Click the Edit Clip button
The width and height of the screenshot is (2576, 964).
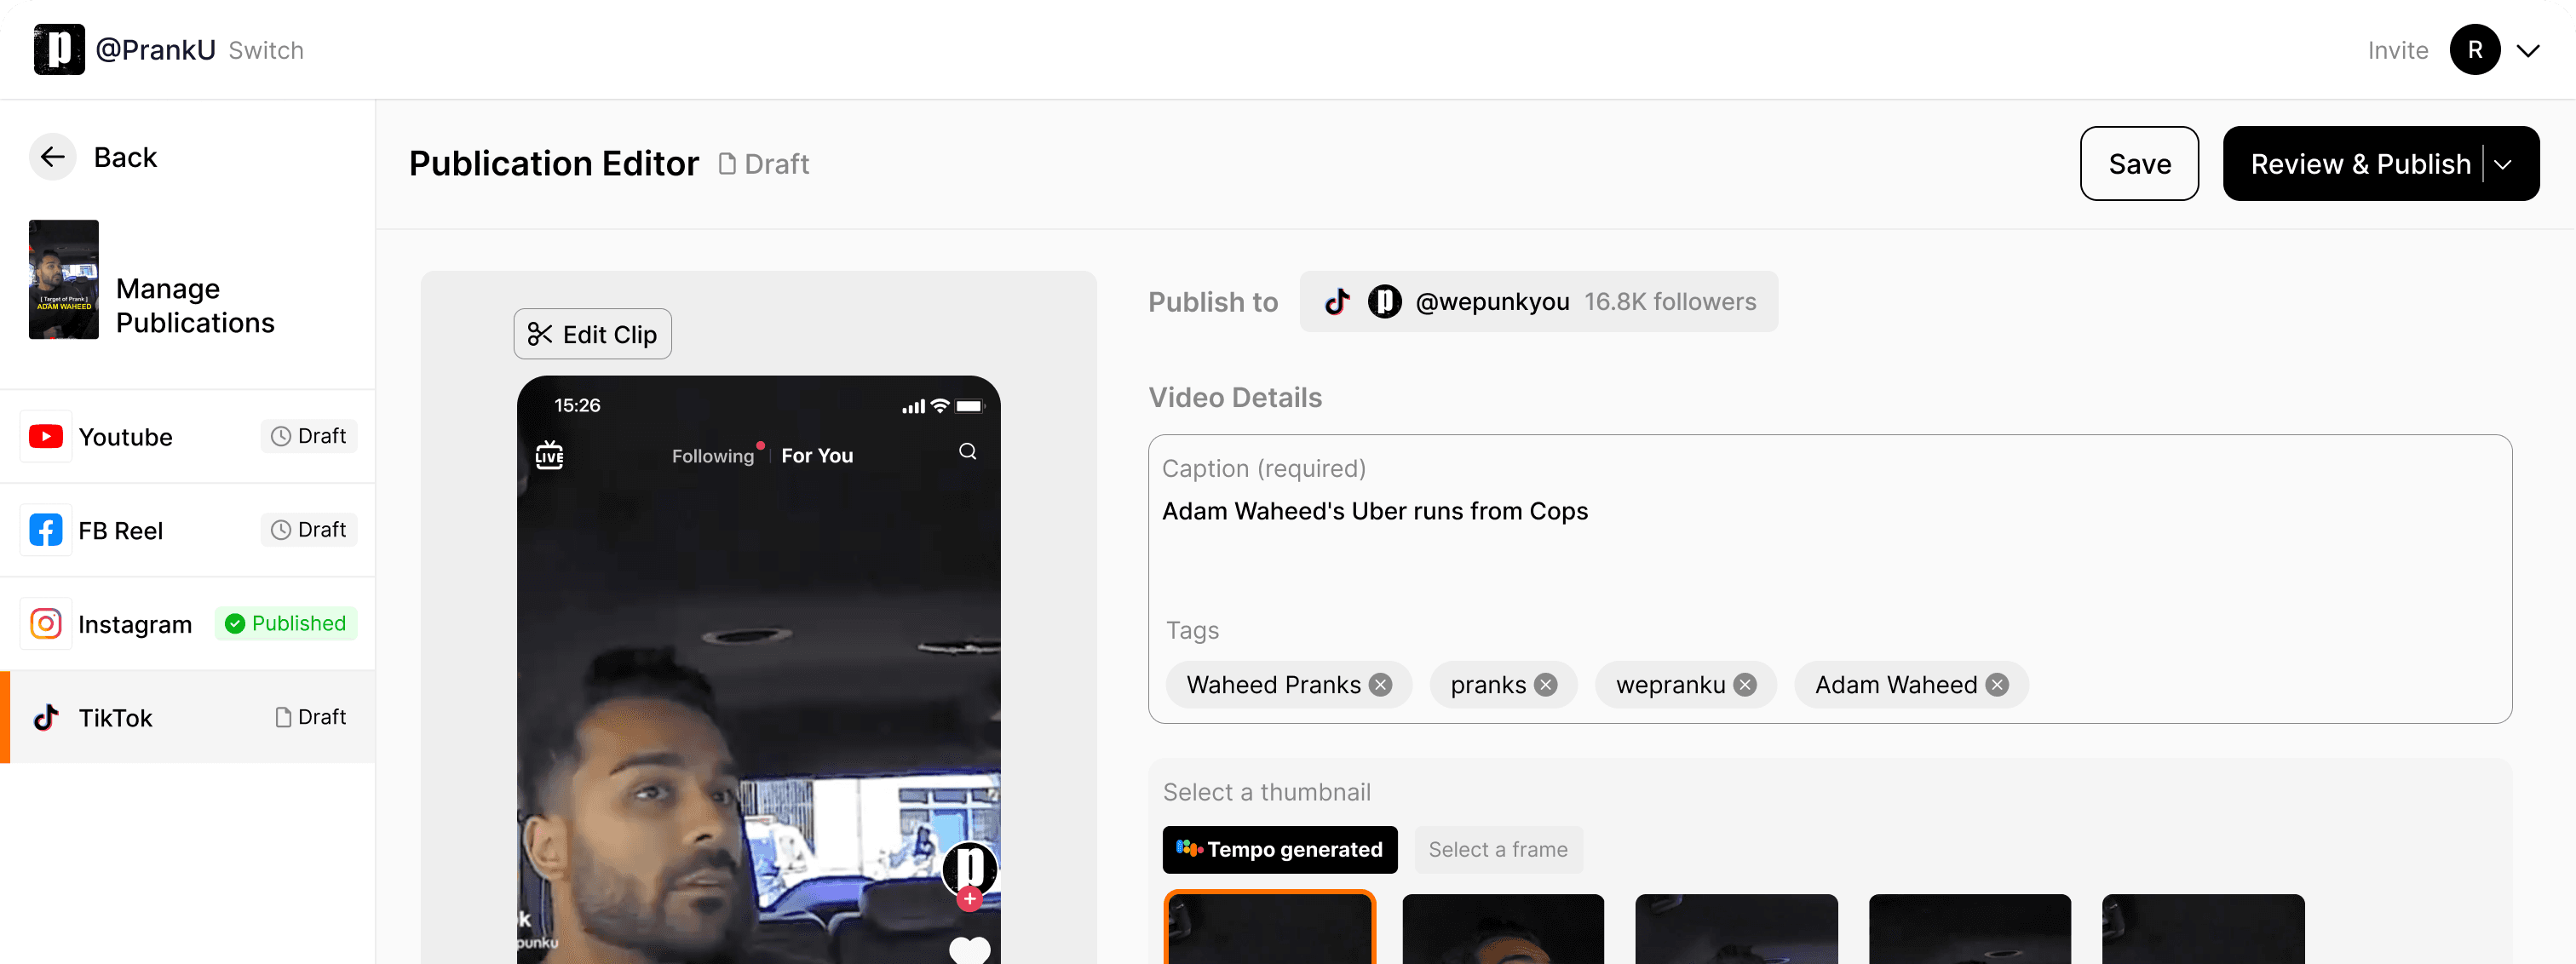[x=592, y=334]
